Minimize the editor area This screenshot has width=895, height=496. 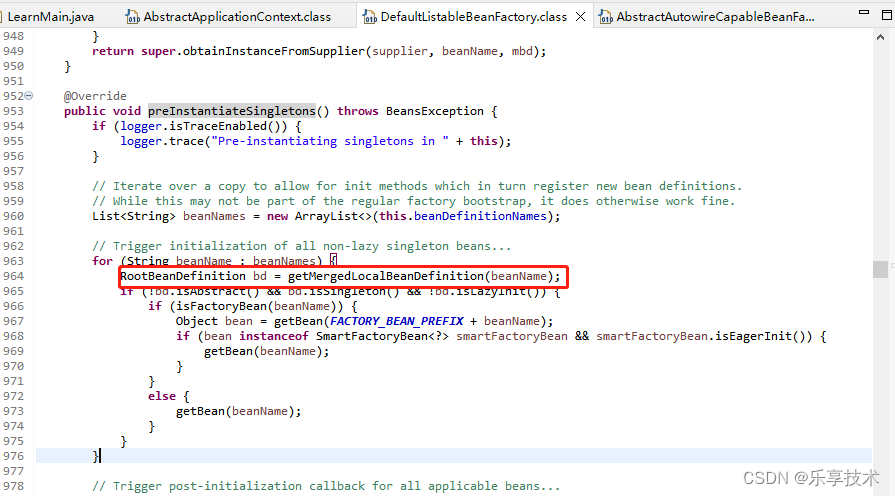[x=864, y=12]
